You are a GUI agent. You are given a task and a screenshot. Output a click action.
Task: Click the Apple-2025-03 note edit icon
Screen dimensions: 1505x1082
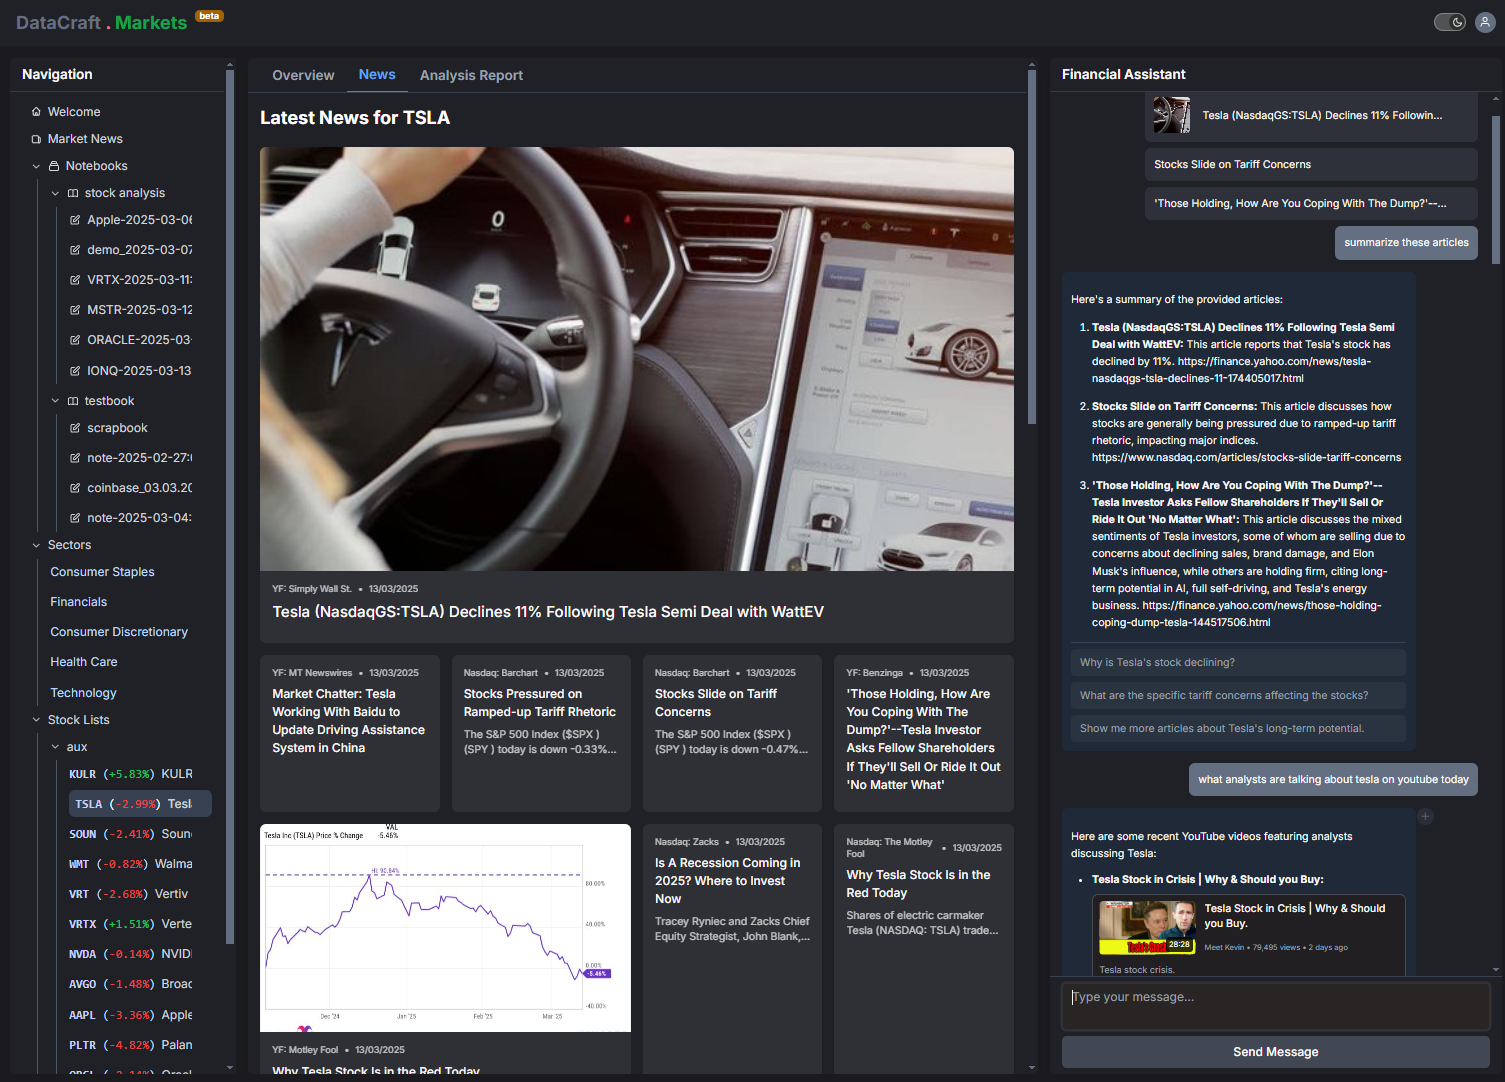[75, 220]
